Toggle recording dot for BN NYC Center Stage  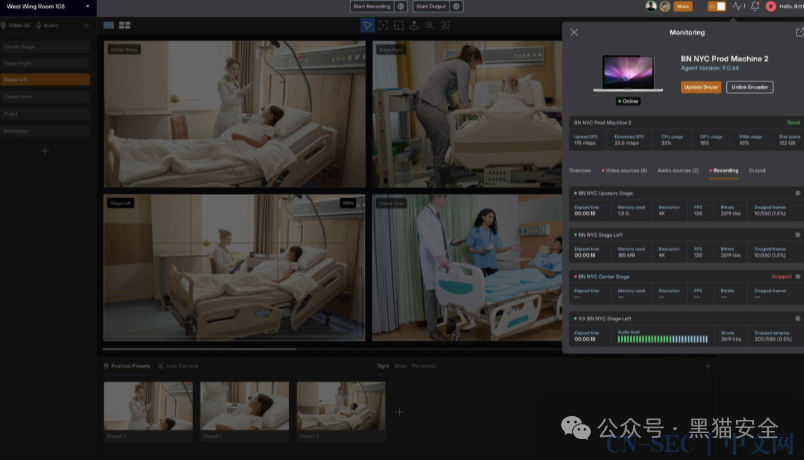pos(797,276)
